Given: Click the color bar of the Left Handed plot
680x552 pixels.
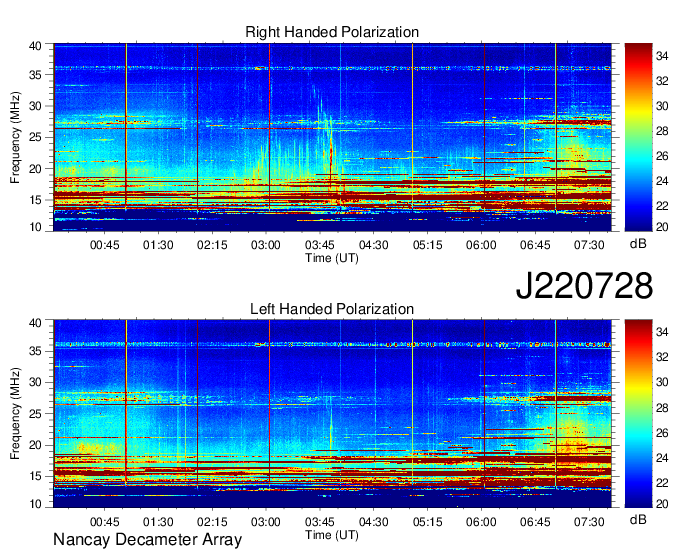Looking at the screenshot, I should 638,414.
